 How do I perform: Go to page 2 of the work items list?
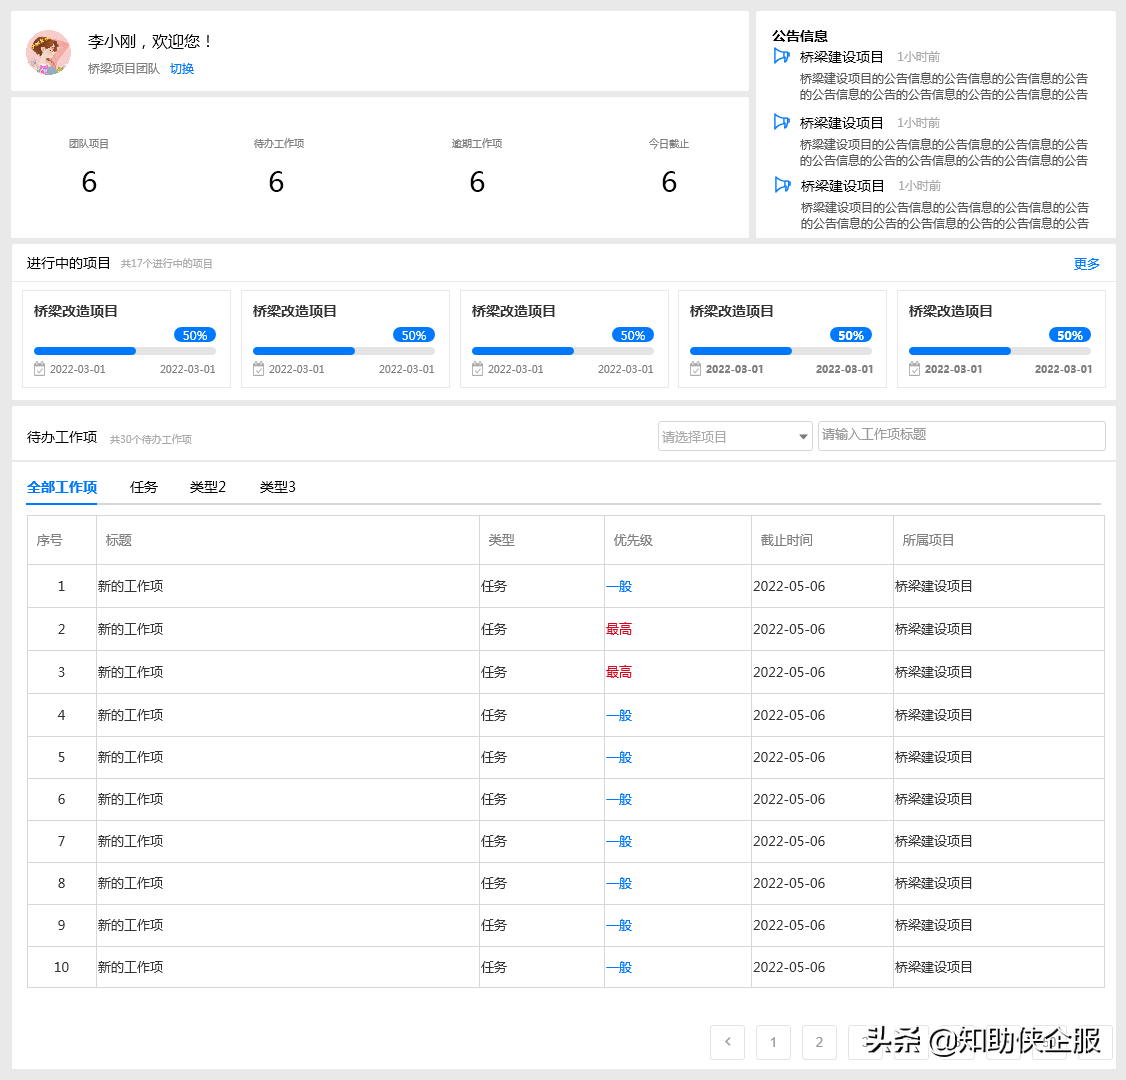pyautogui.click(x=819, y=1042)
